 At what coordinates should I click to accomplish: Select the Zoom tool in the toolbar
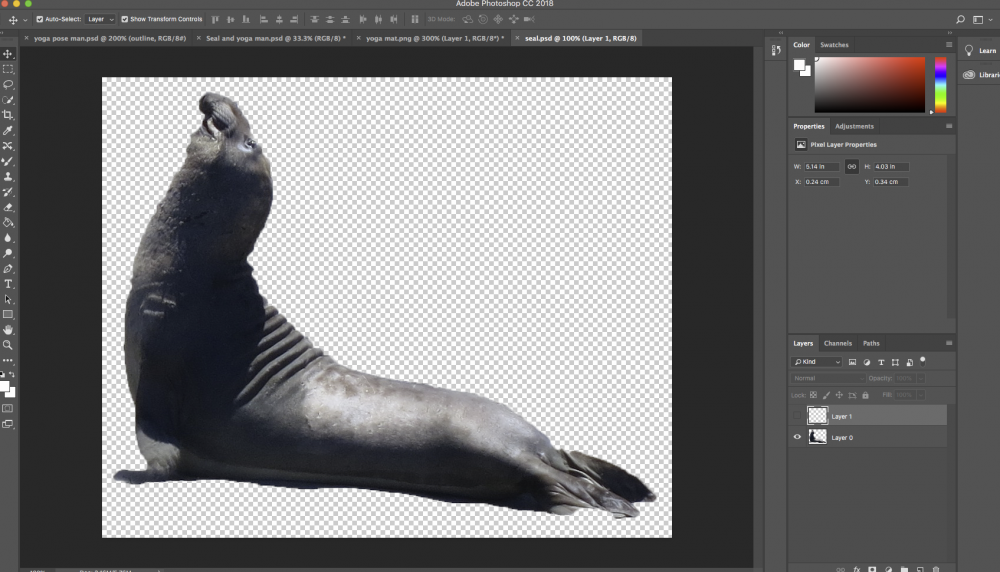(8, 345)
